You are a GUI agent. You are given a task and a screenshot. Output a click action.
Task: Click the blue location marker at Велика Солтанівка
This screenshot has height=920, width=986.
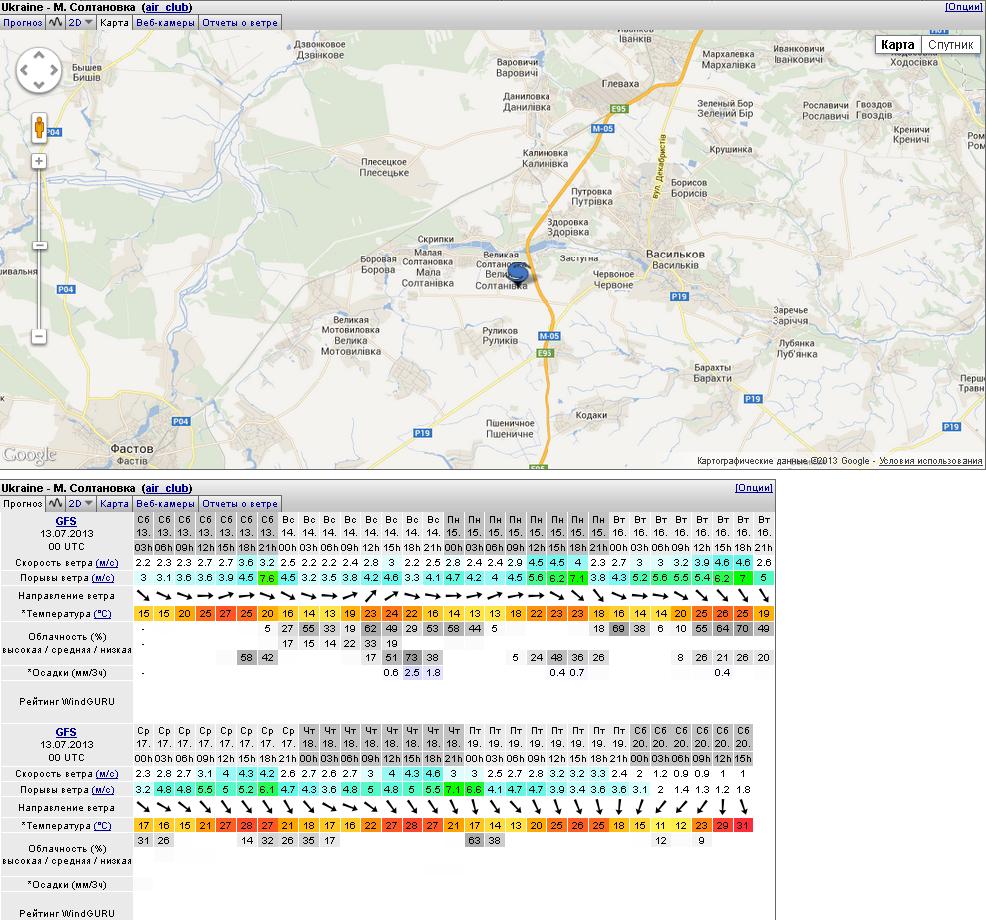pos(518,272)
